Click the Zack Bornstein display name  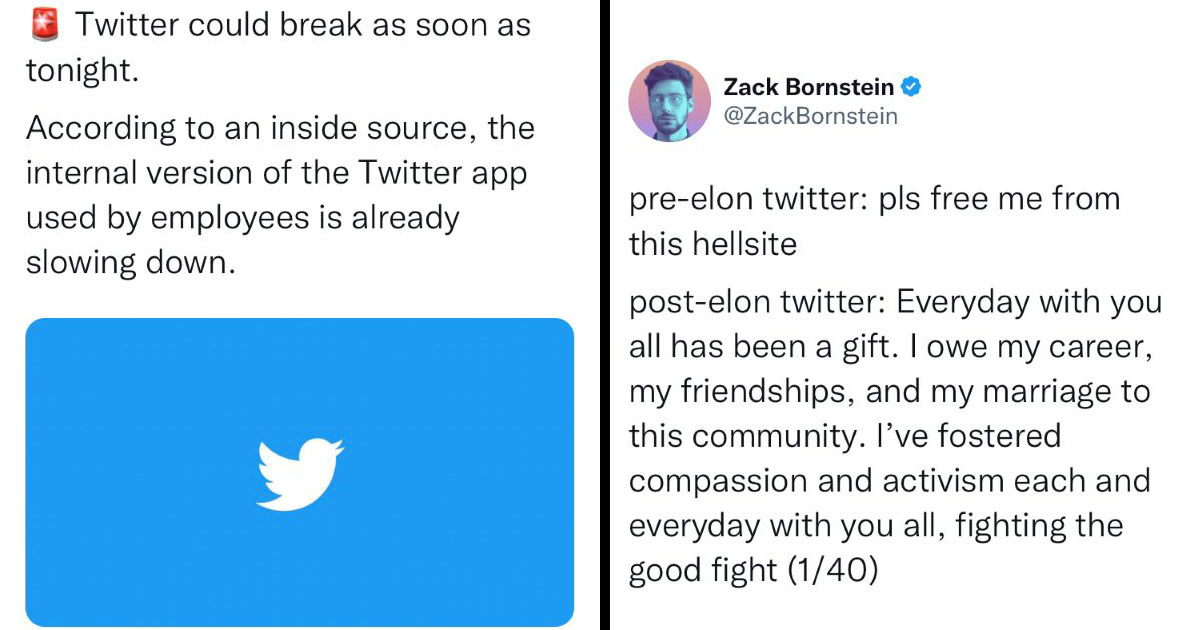pos(809,88)
